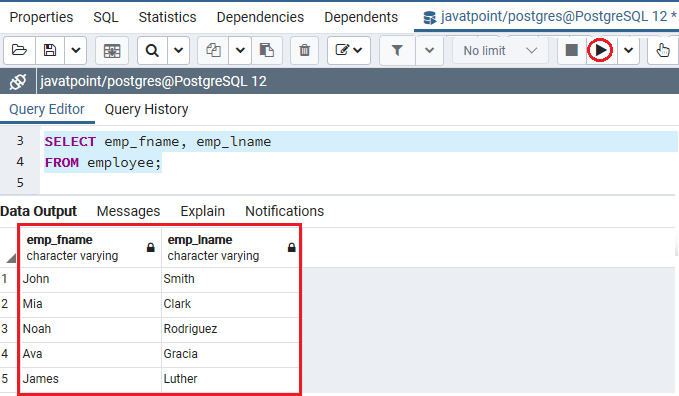Open the Properties tab

pos(41,17)
